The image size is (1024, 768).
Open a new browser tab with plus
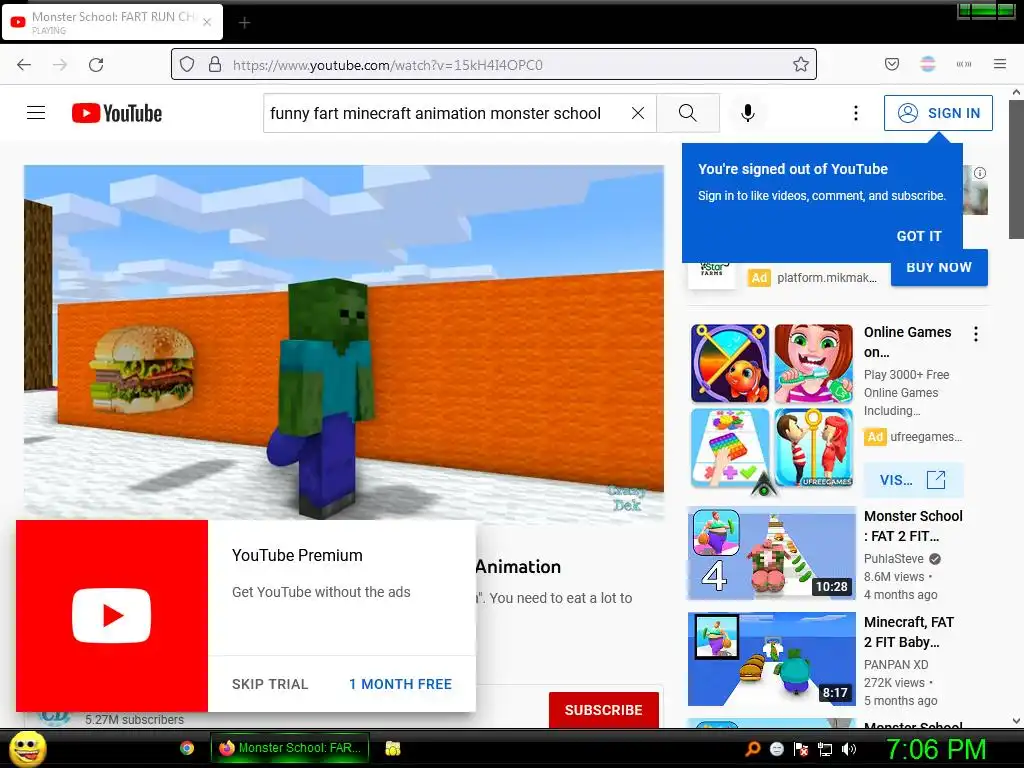244,23
